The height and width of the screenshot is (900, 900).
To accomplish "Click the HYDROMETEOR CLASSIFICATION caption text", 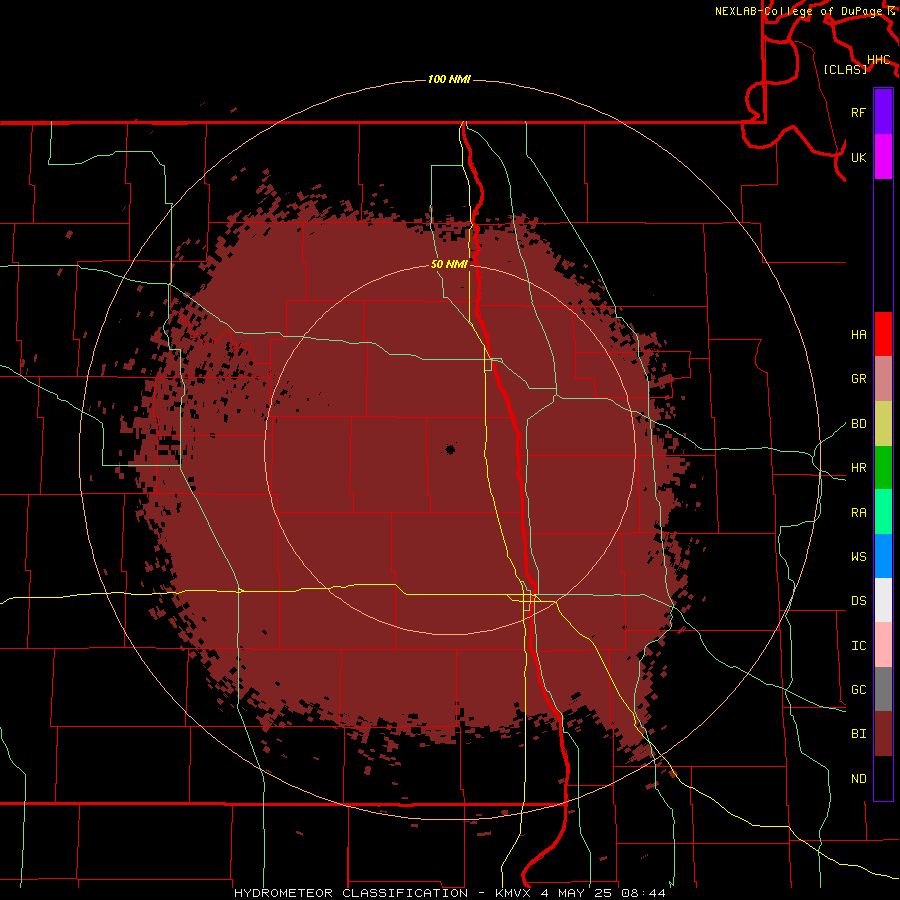I will [x=350, y=893].
